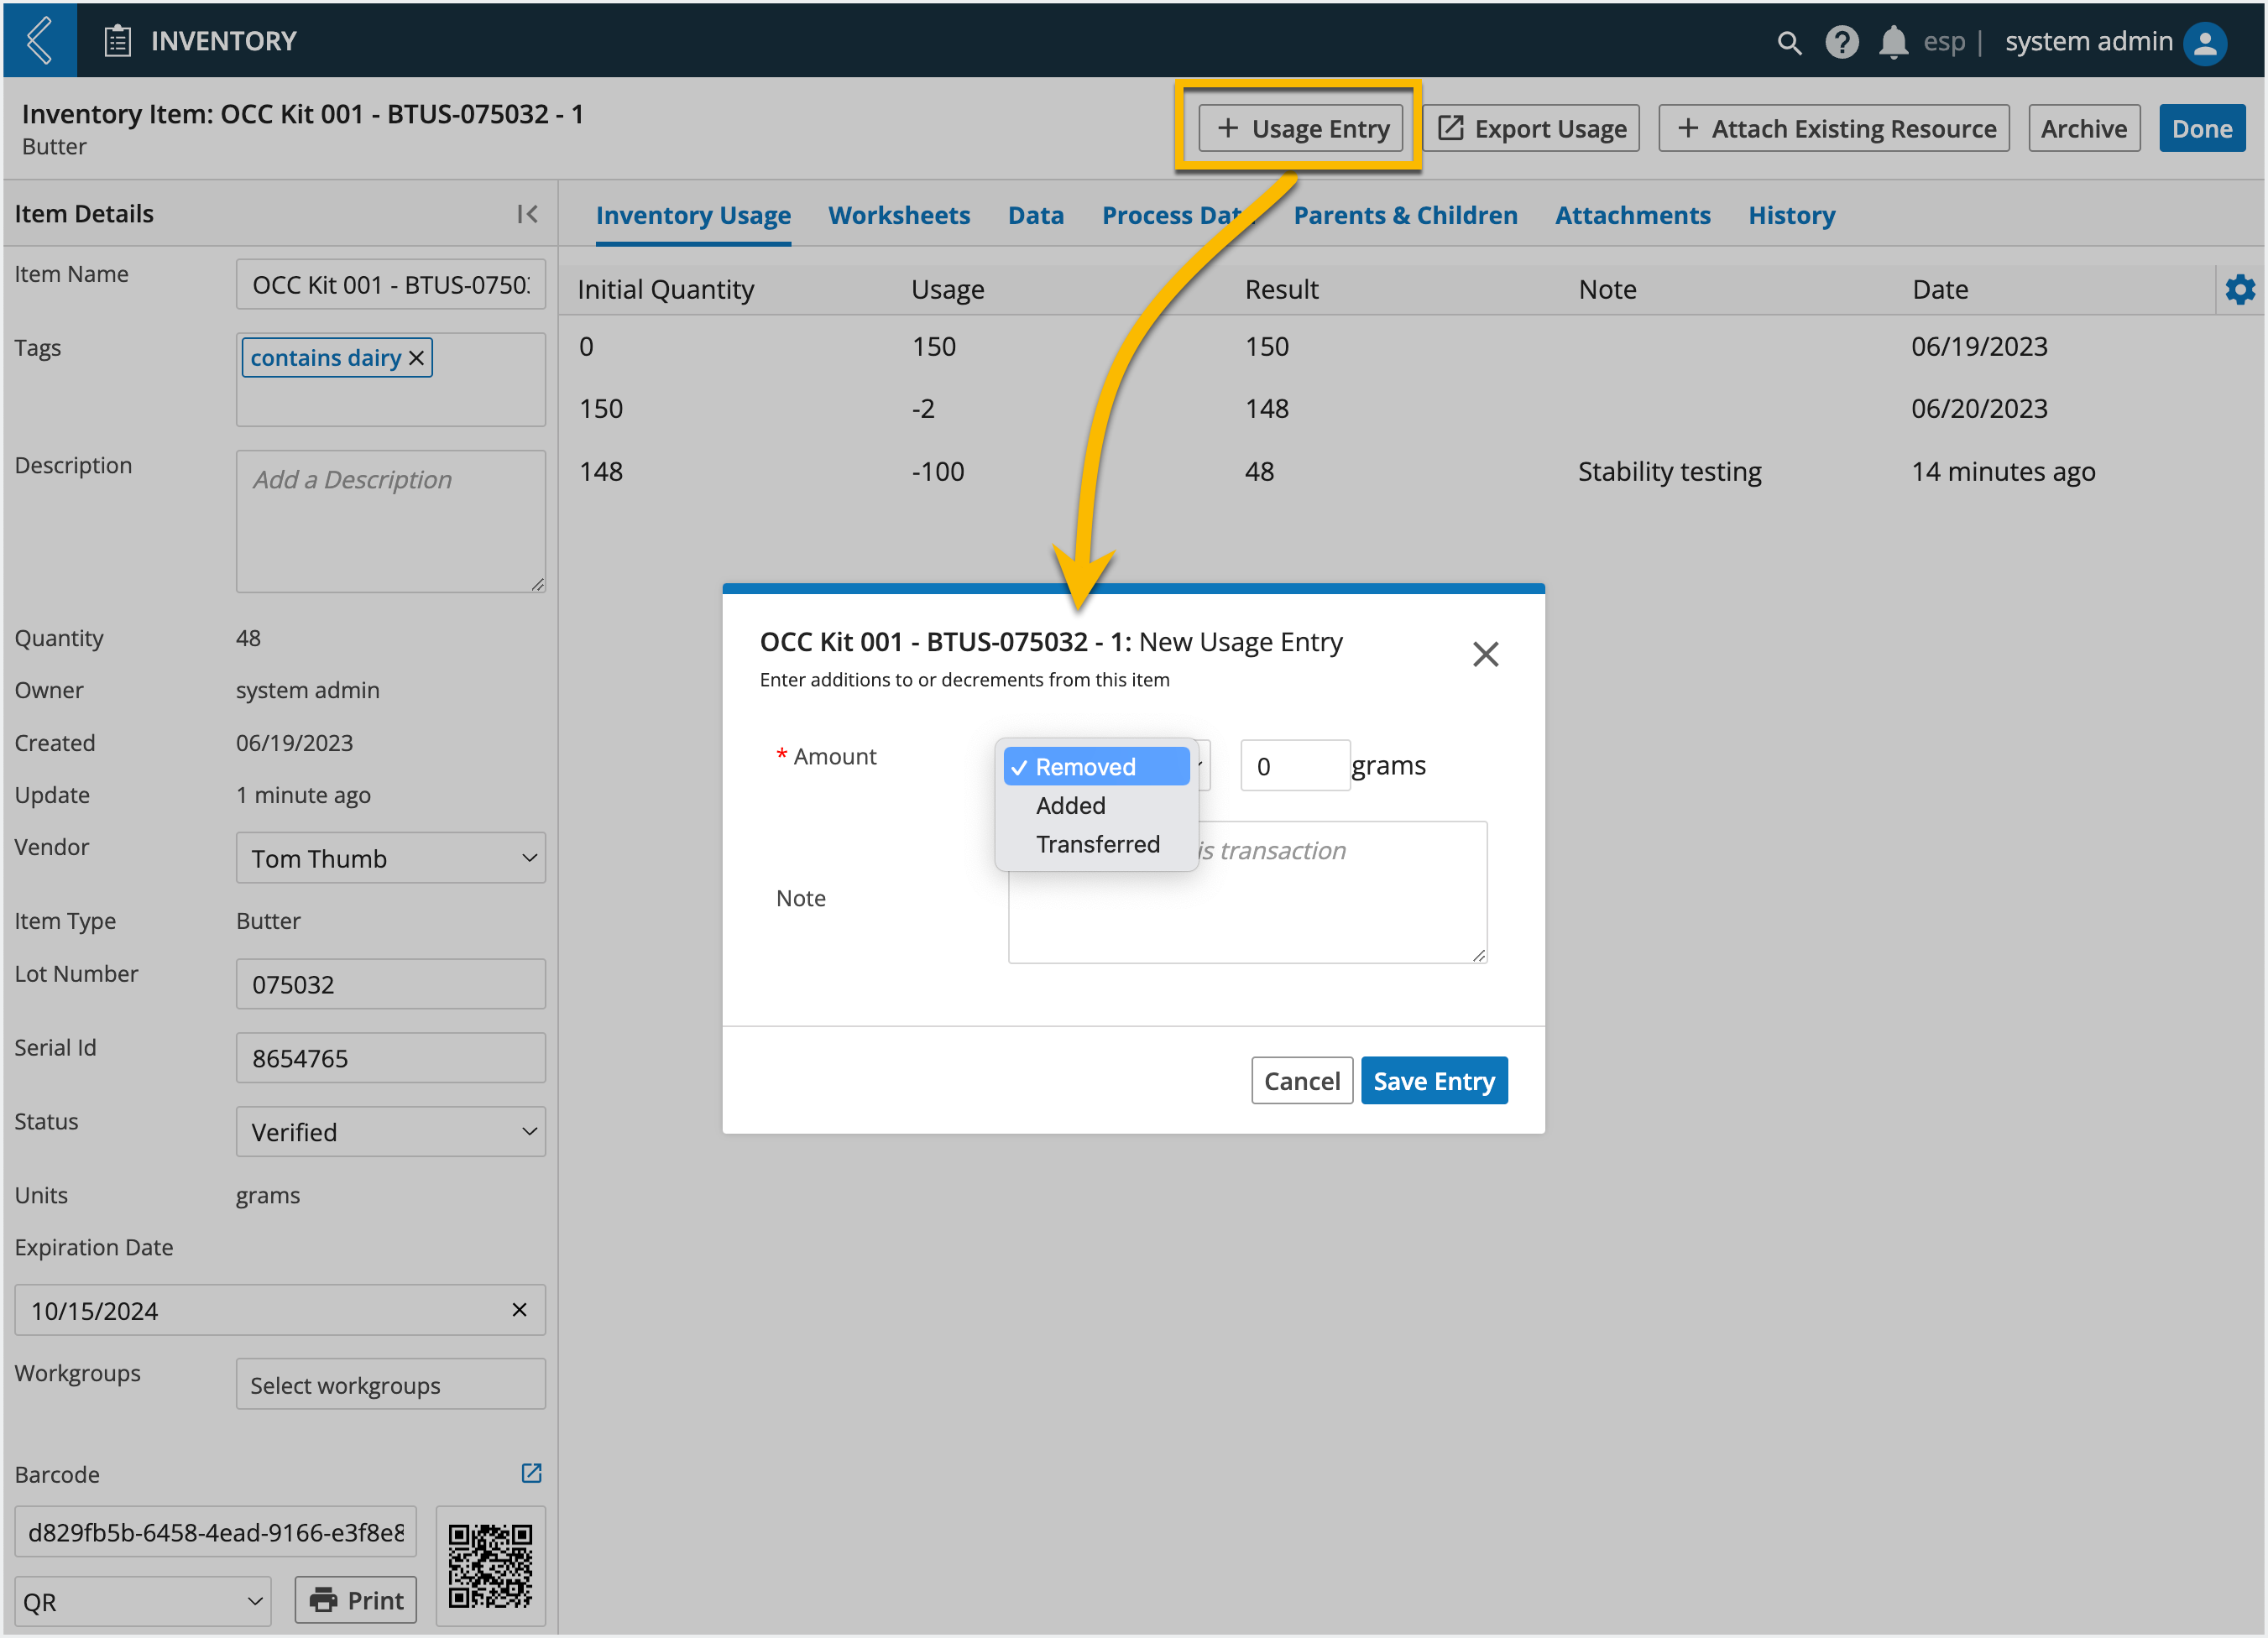Select the Stability testing note cell
Viewport: 2268px width, 1638px height.
click(1670, 471)
